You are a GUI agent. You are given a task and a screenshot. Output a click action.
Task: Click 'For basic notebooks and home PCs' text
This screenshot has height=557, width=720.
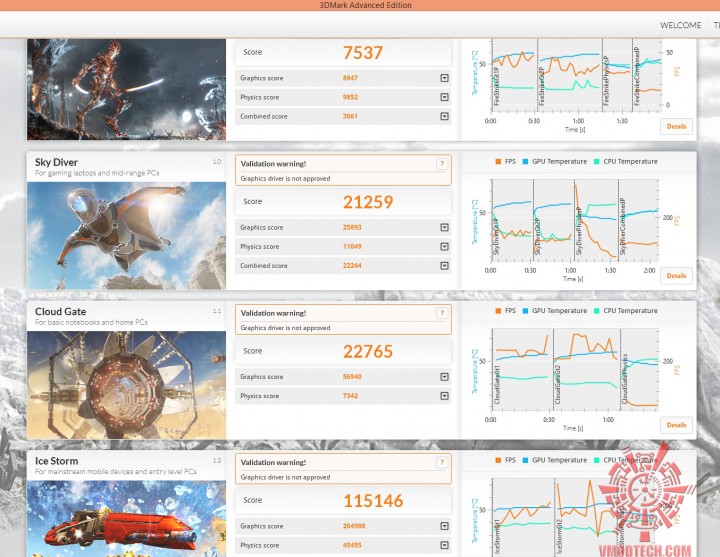[x=91, y=322]
